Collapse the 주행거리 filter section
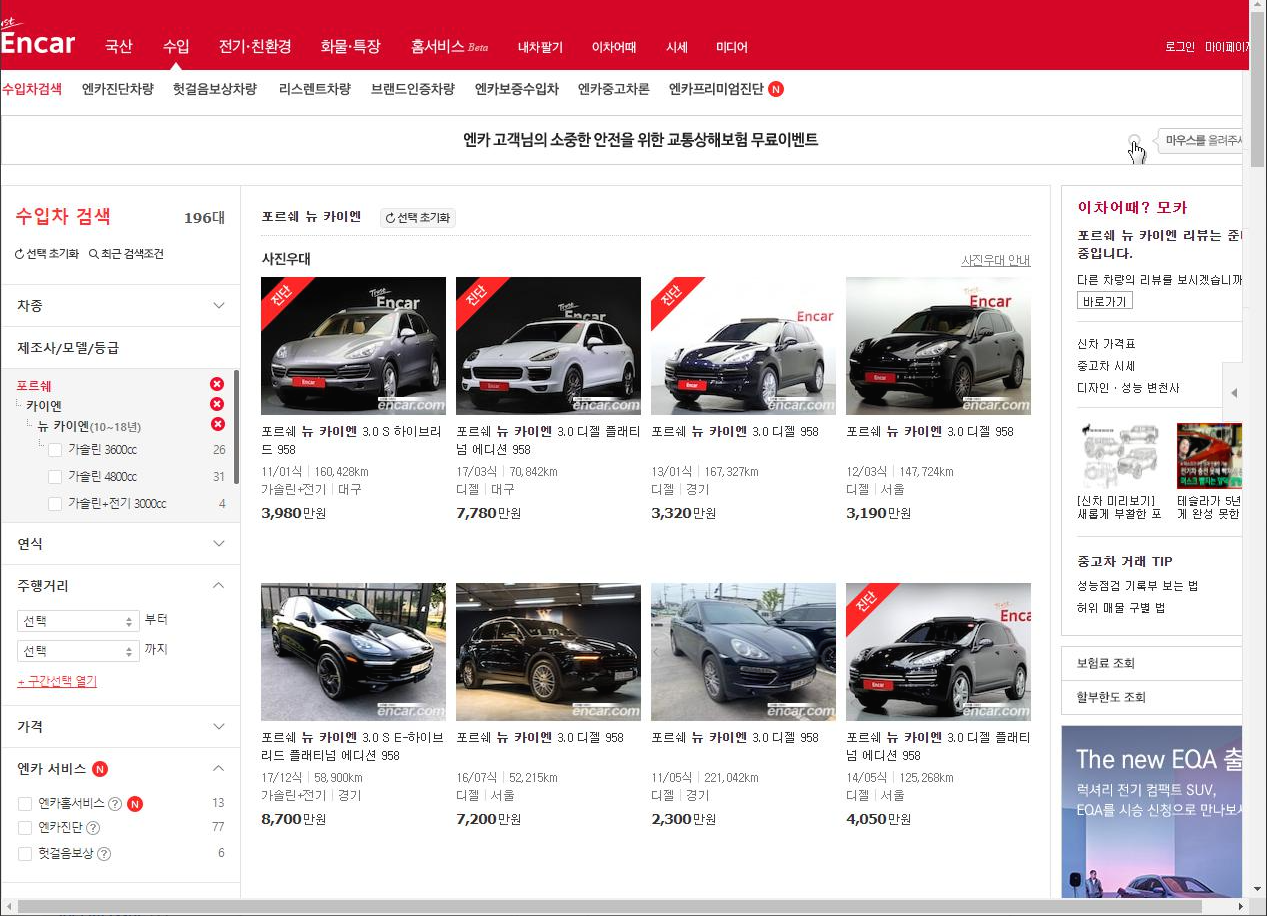Screen dimensions: 1267x916 click(219, 585)
